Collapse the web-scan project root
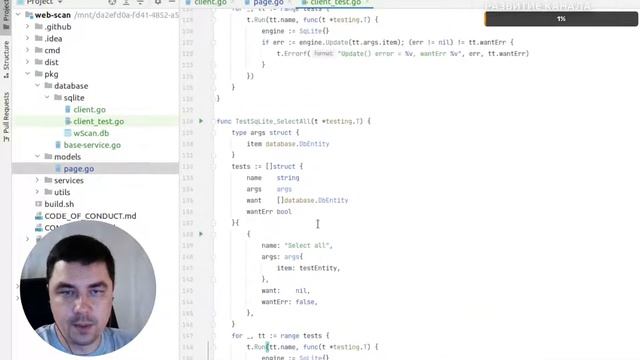Screen dimensions: 640x360 coord(18,15)
